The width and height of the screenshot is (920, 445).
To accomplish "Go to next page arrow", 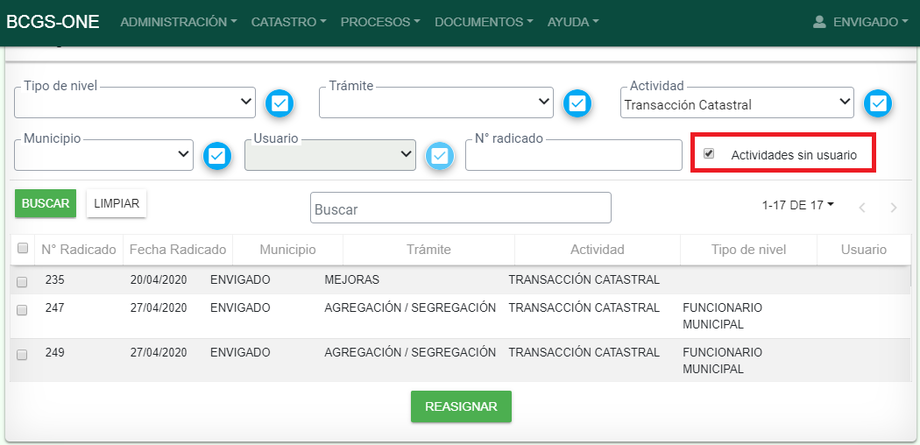I will 892,207.
